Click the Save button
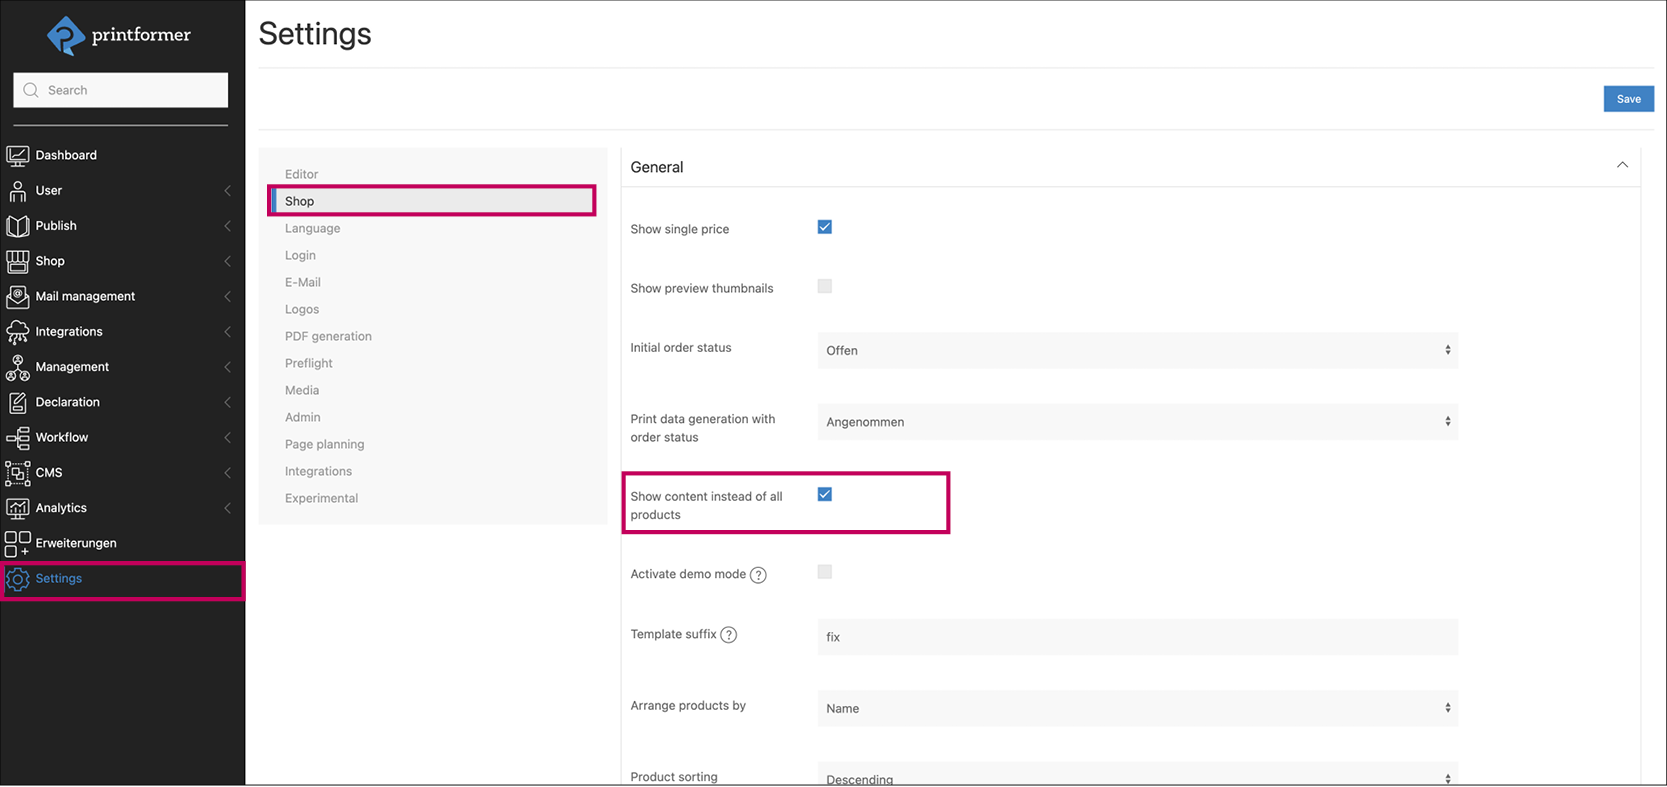 coord(1628,99)
